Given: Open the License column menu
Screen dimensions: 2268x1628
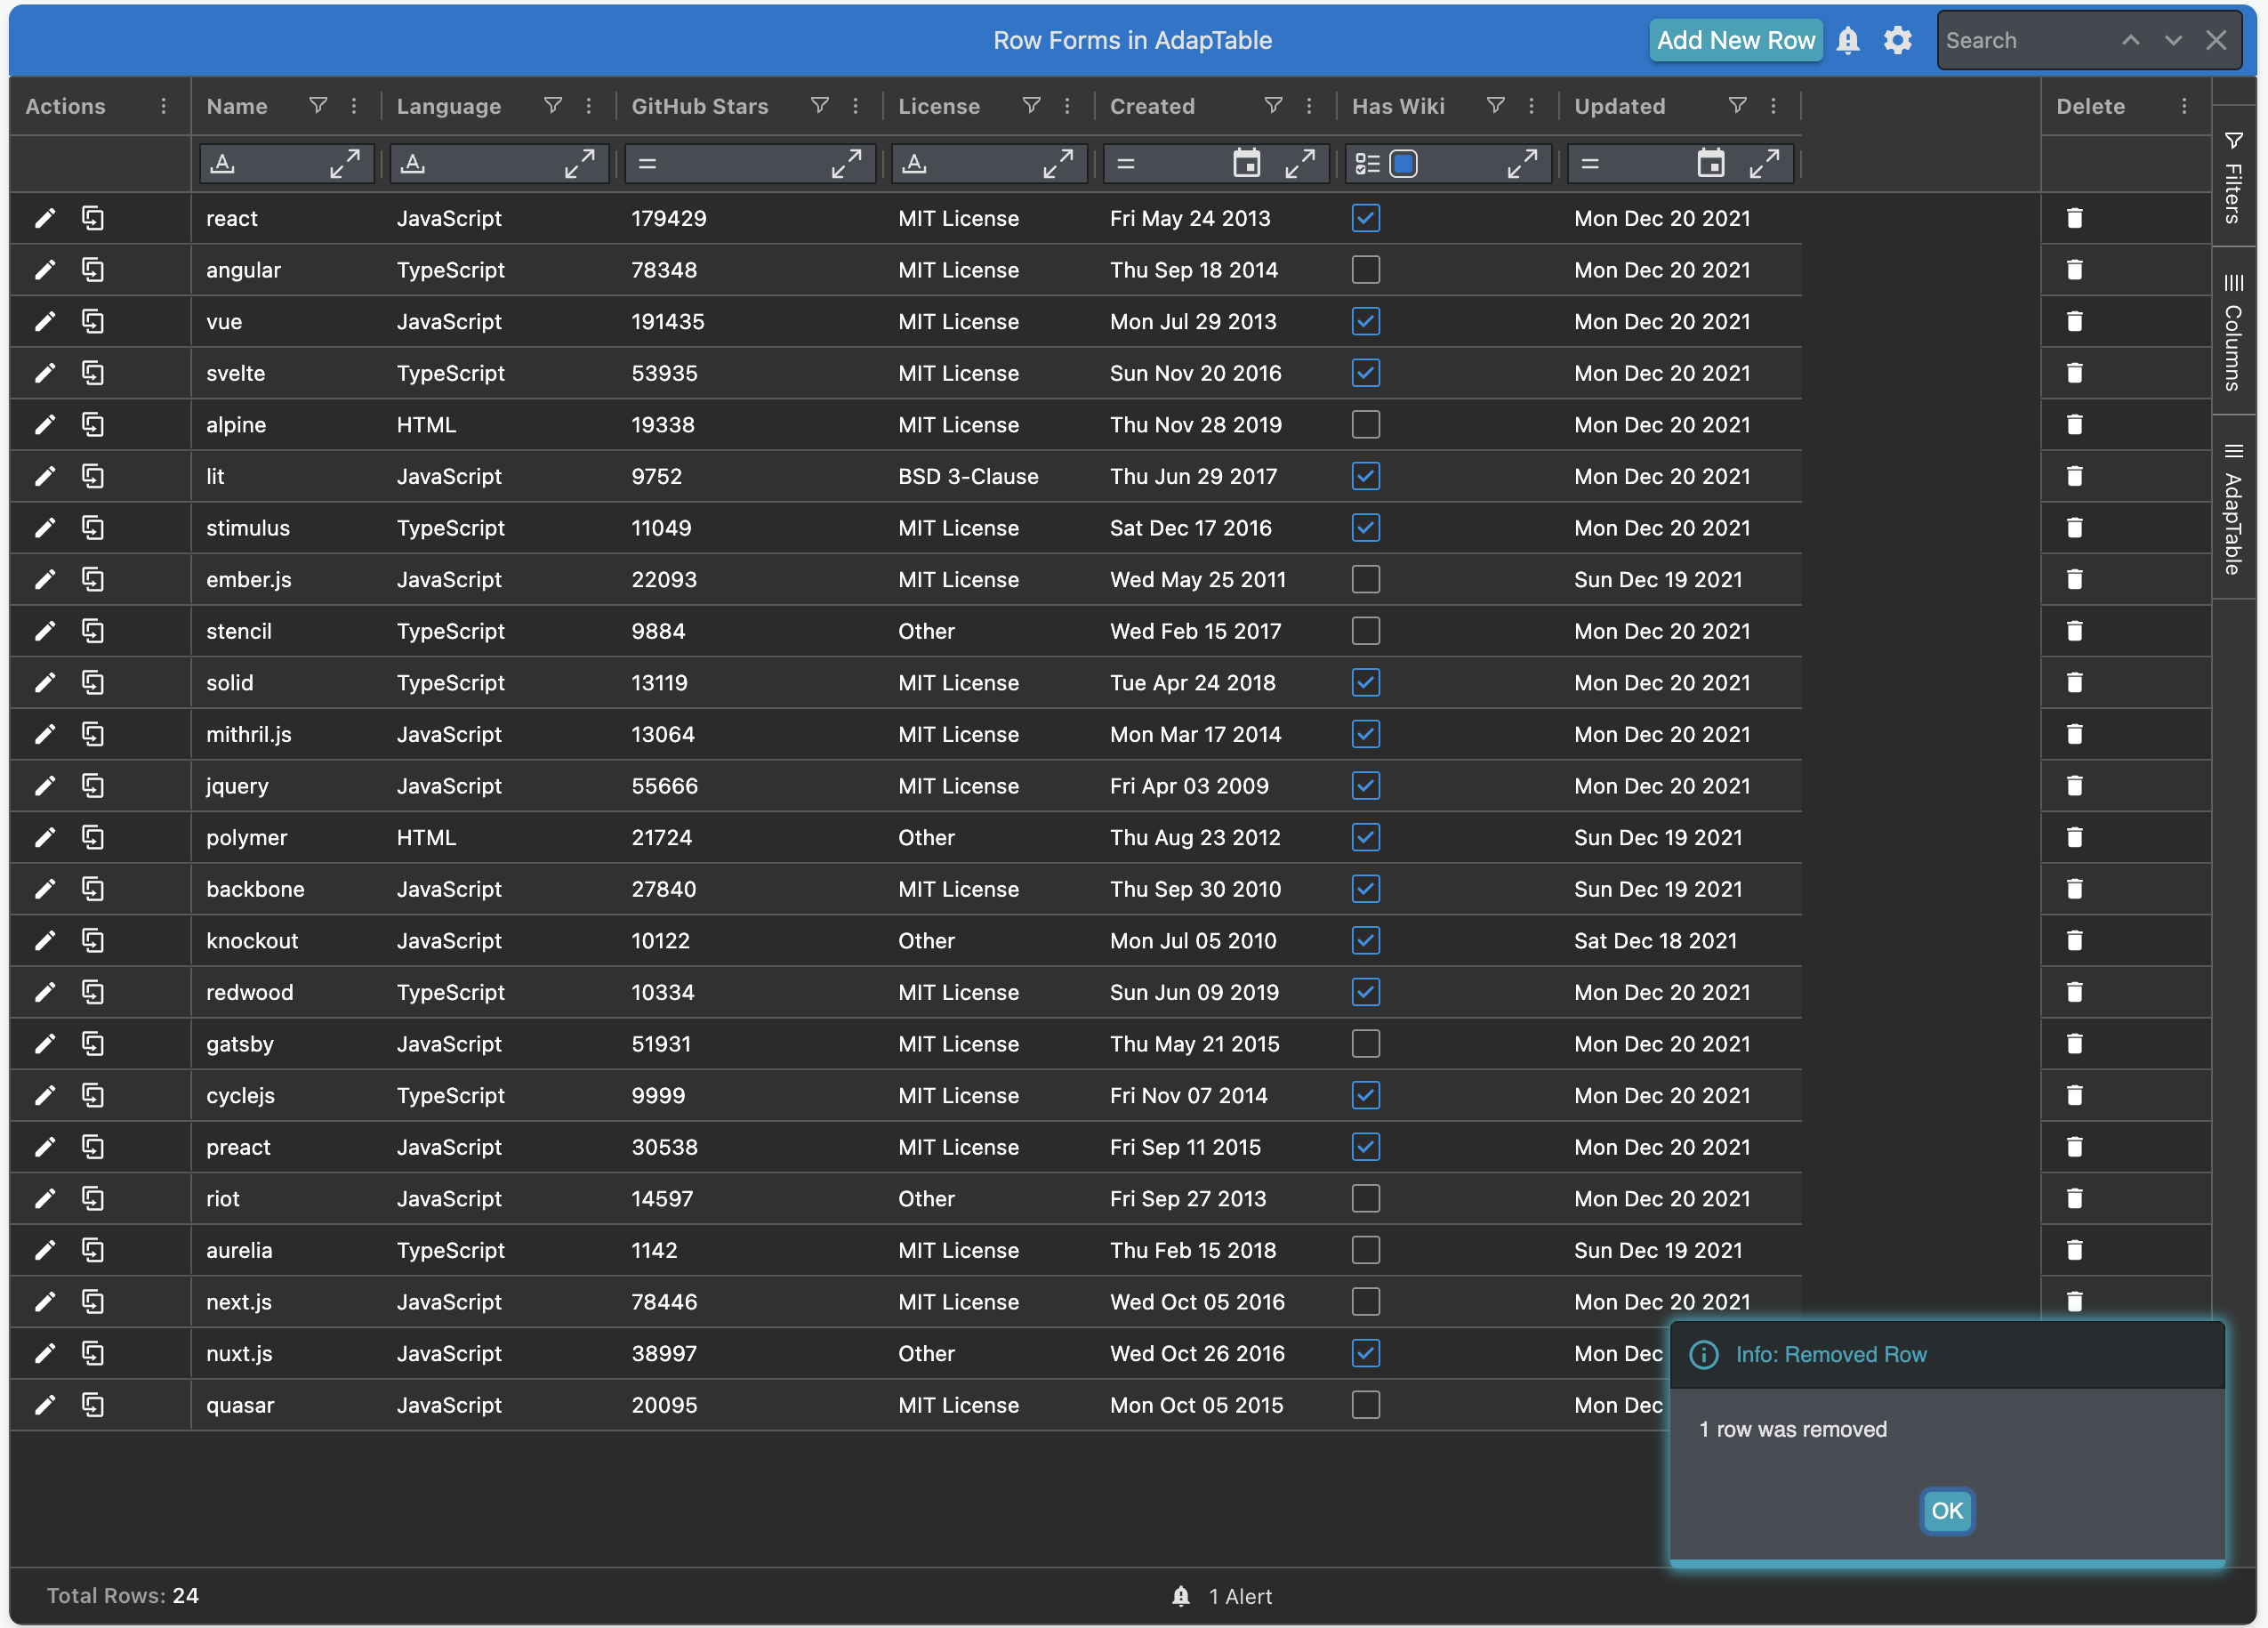Looking at the screenshot, I should pos(1068,106).
